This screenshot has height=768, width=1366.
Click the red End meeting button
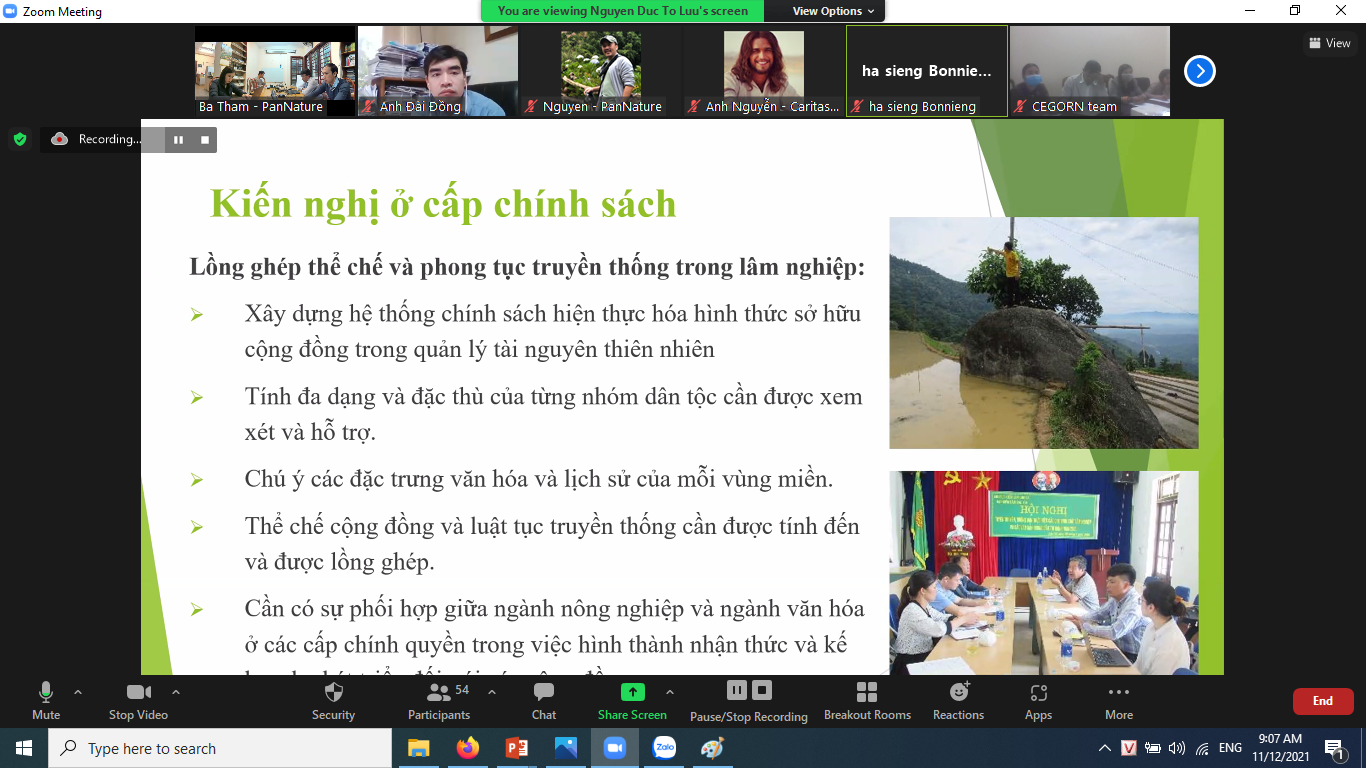coord(1322,701)
